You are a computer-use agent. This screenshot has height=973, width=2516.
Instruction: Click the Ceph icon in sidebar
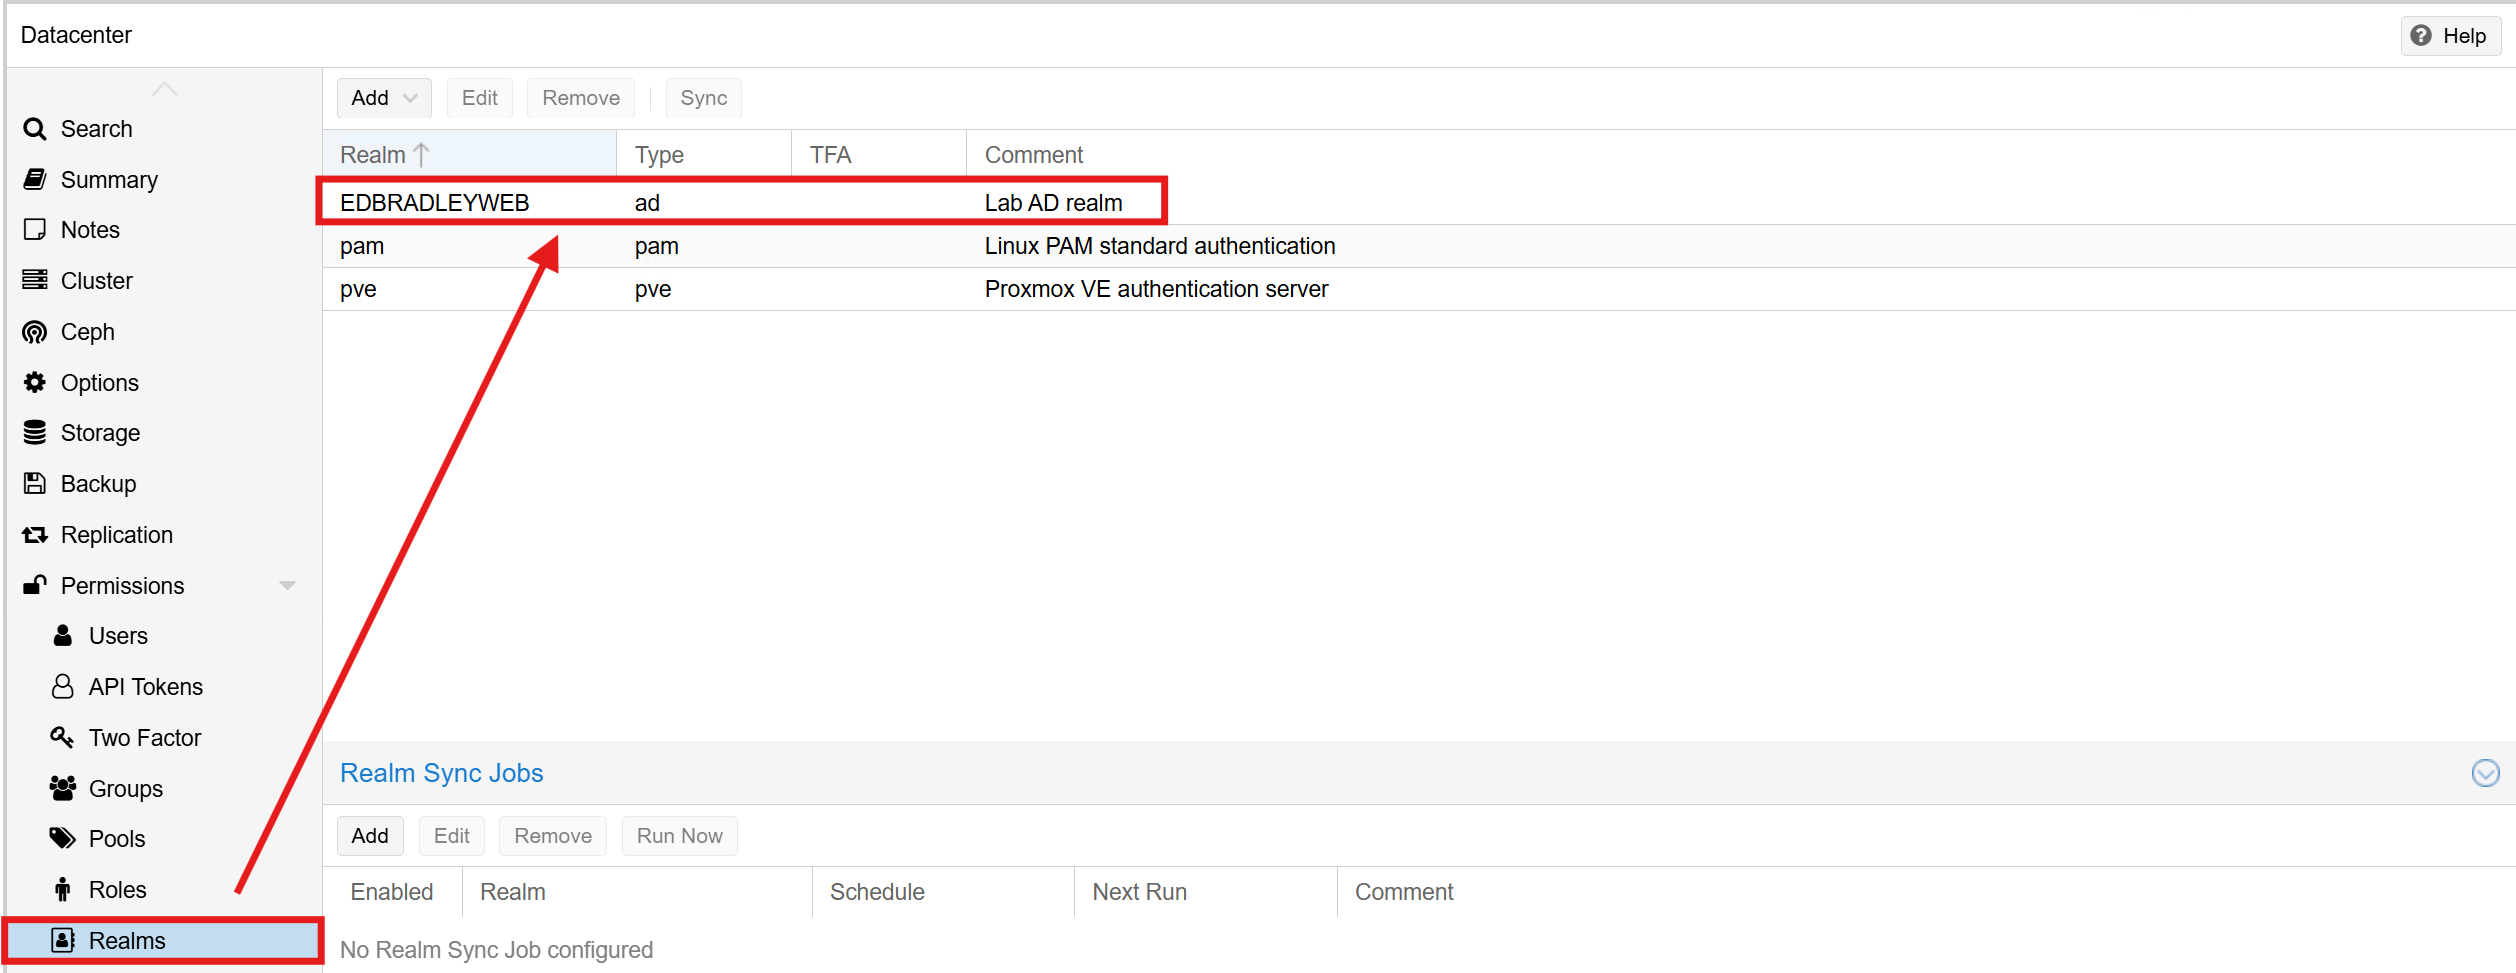[x=35, y=332]
